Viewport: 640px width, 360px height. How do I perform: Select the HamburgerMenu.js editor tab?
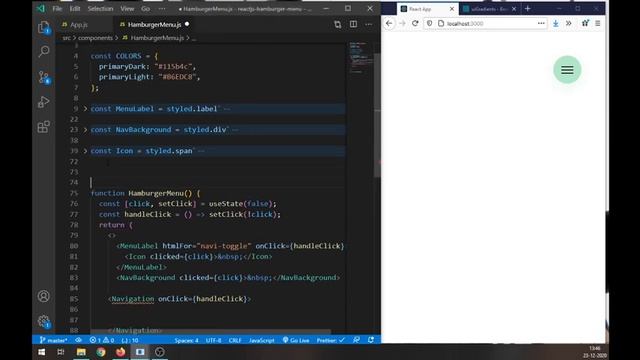point(154,24)
